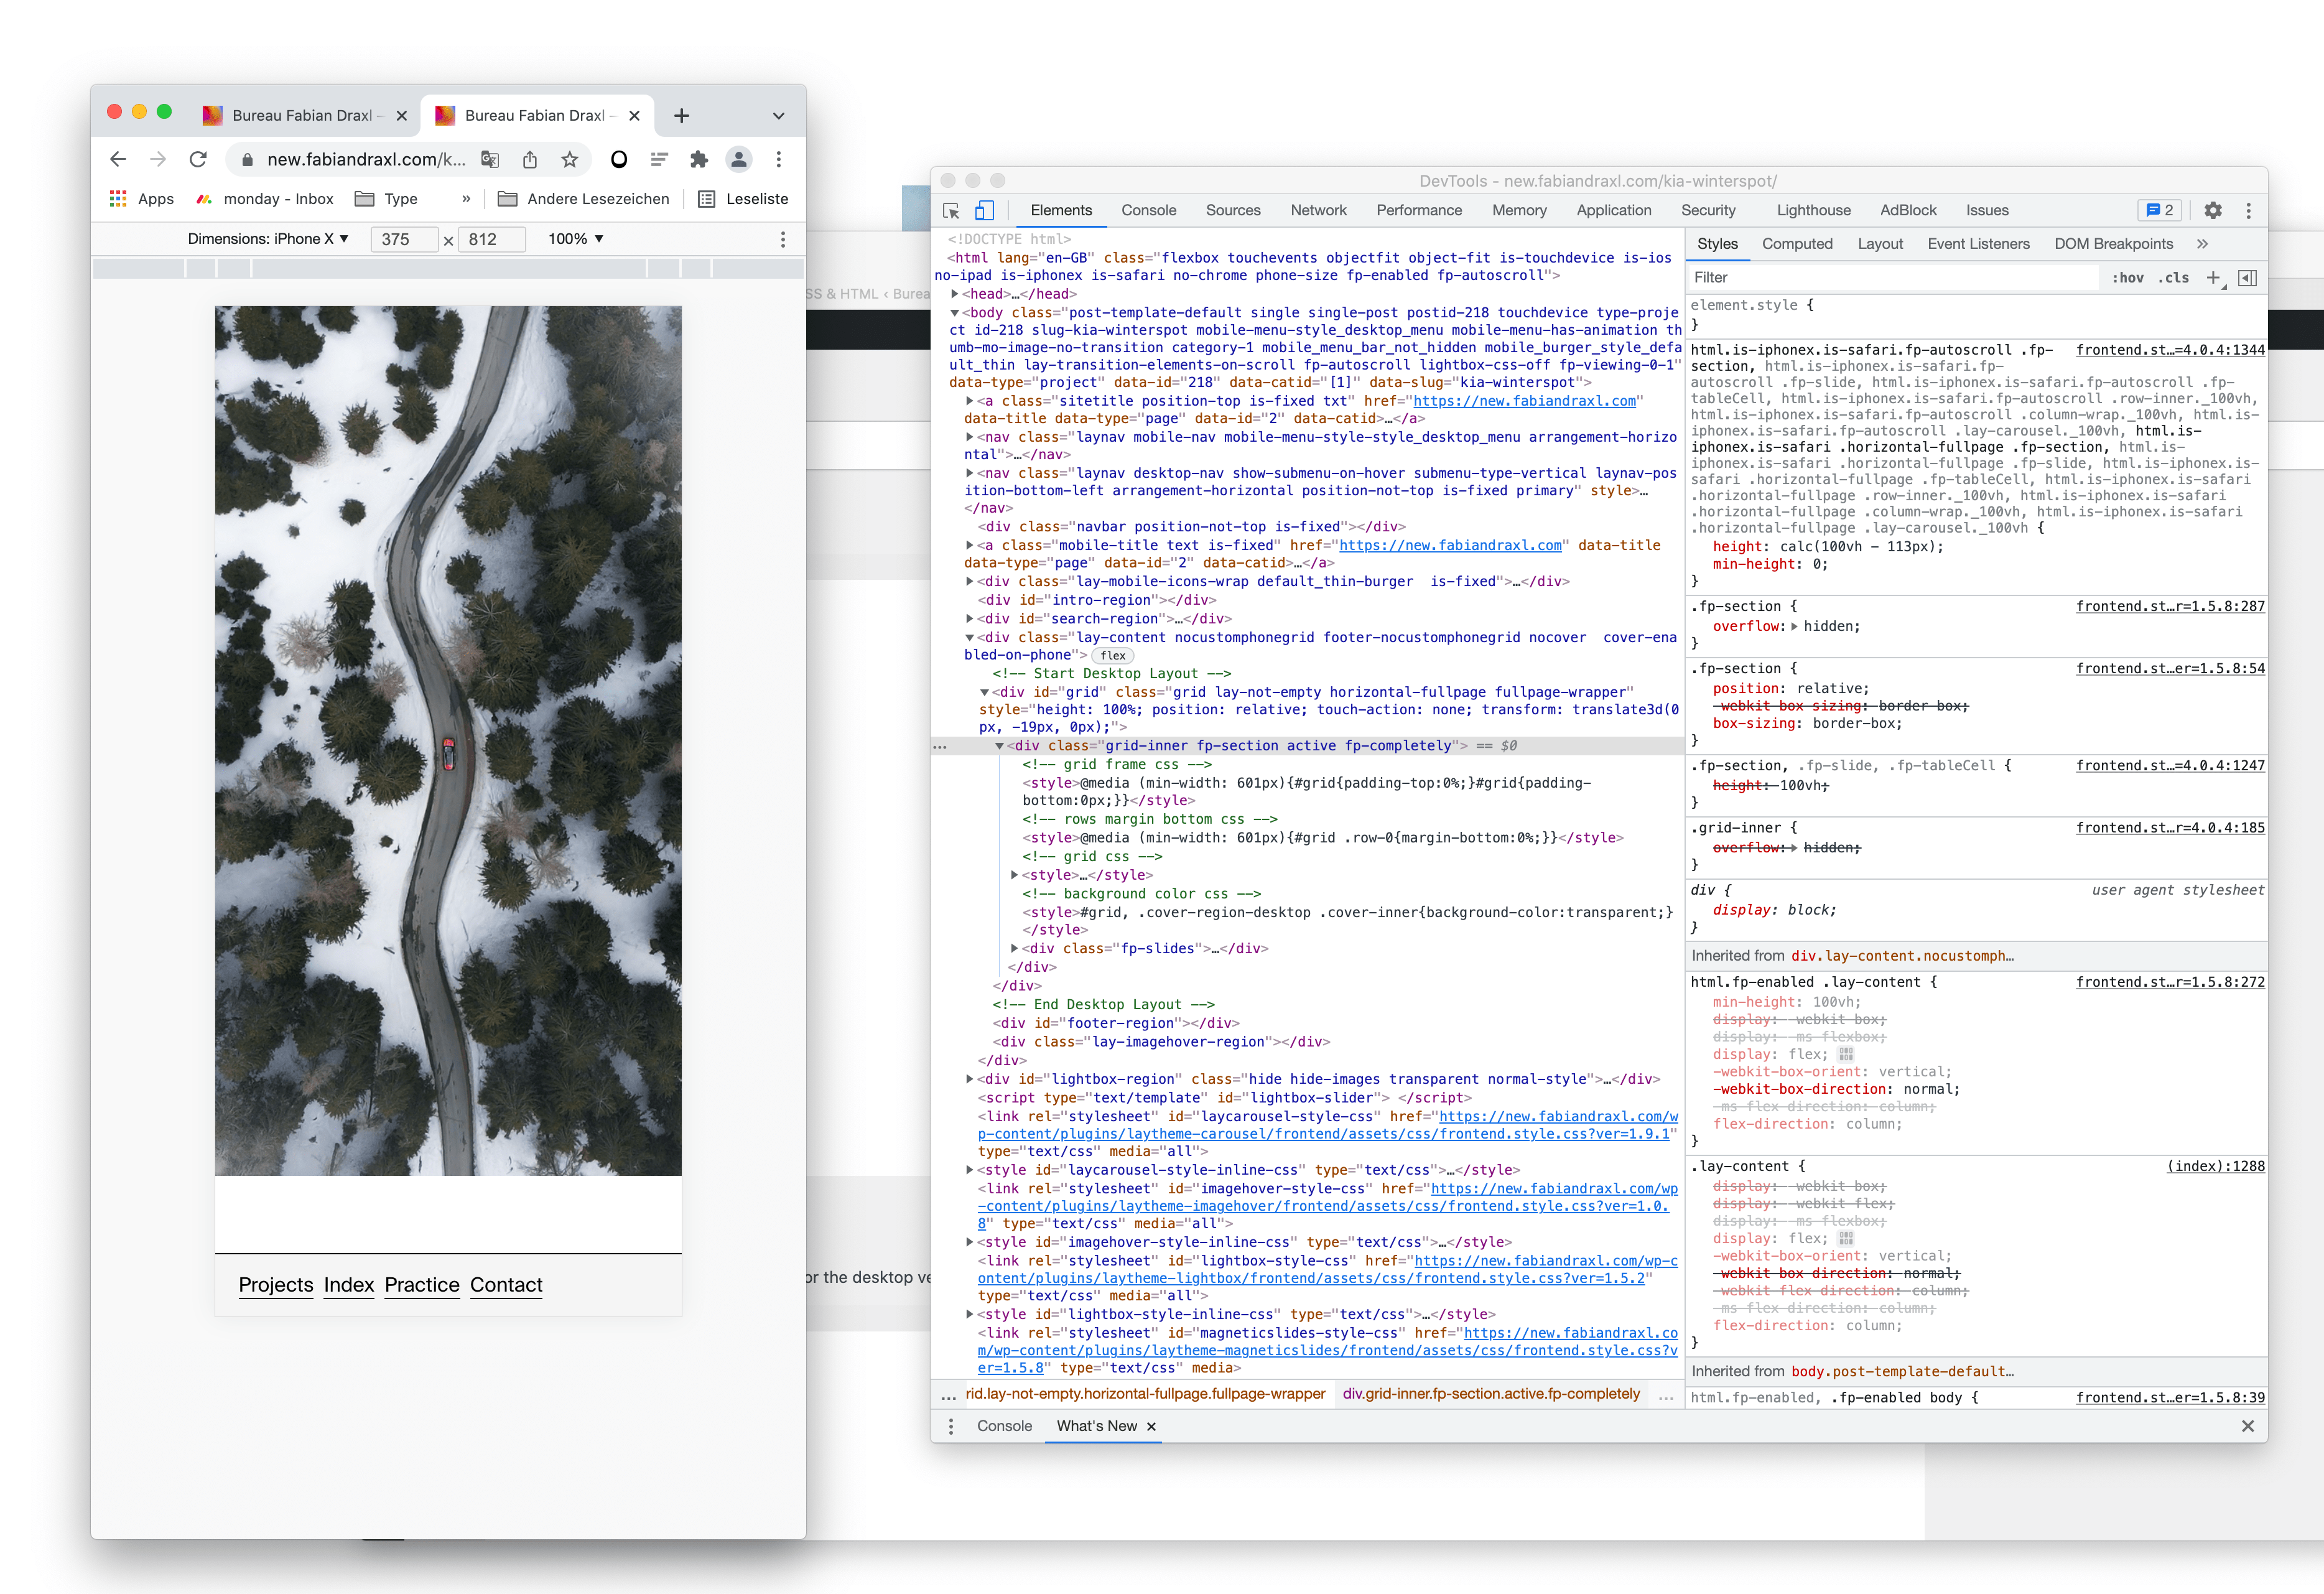Viewport: 2324px width, 1594px height.
Task: Click the flex display editor icon
Action: tap(1846, 1054)
